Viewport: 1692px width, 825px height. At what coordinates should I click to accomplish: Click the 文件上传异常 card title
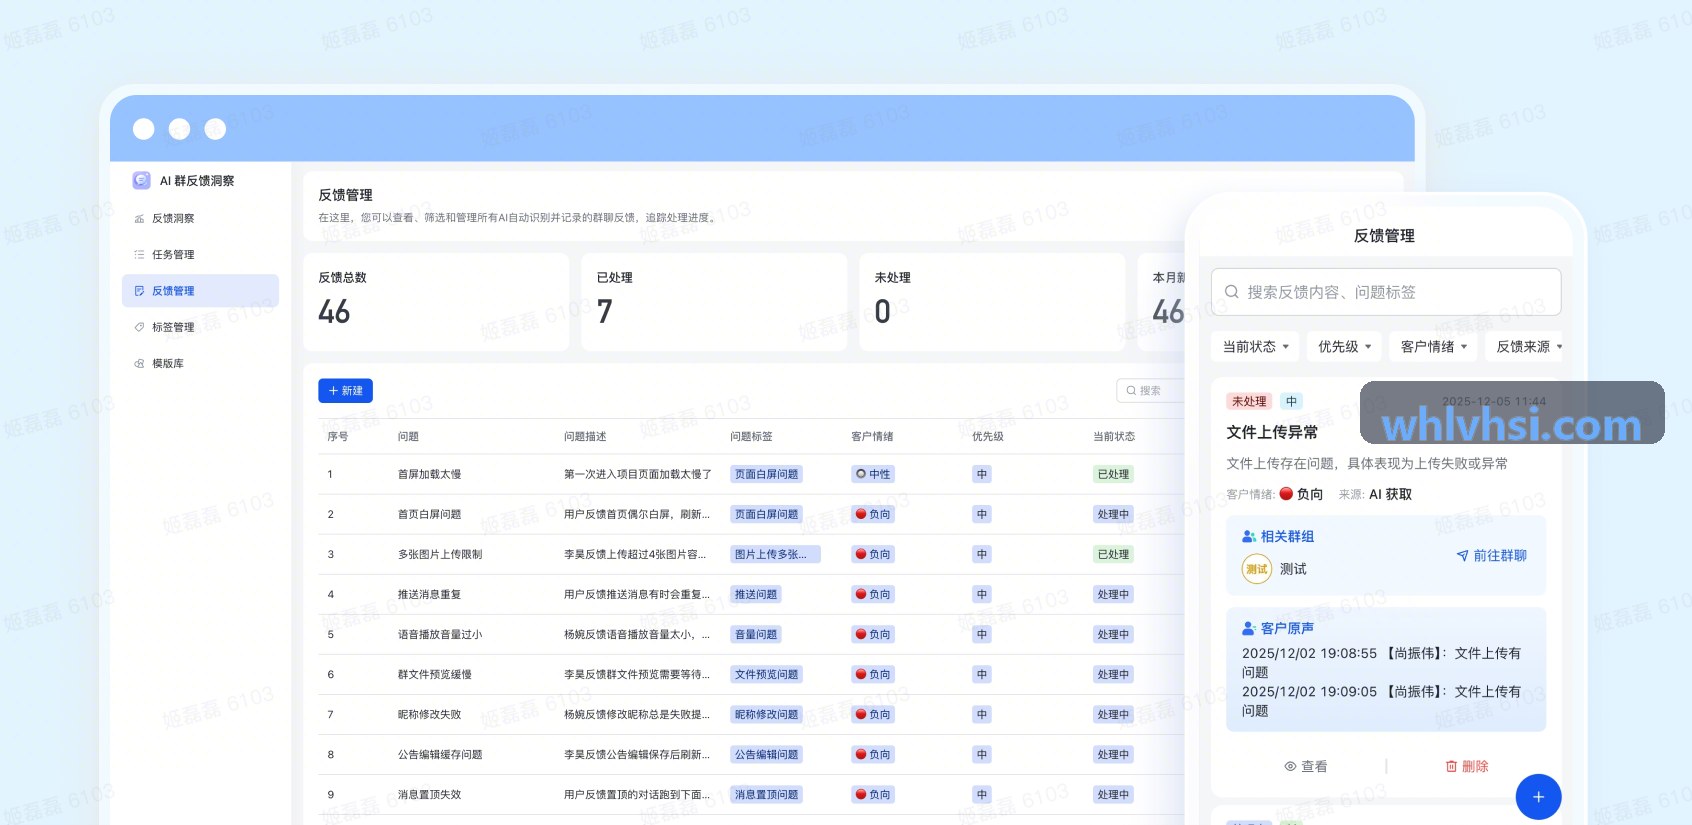pos(1272,432)
